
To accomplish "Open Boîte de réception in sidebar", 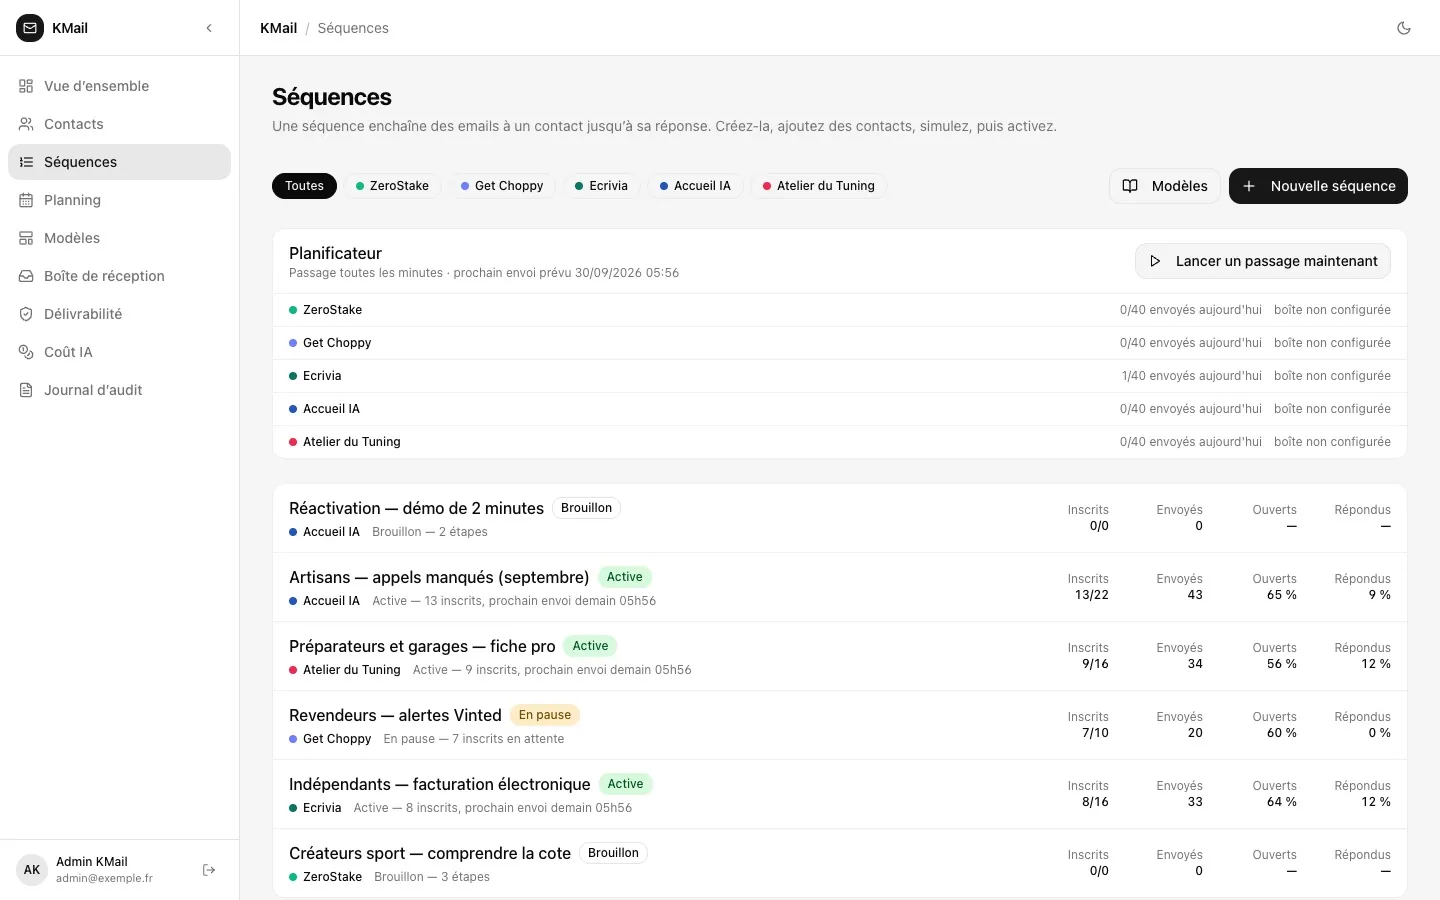I will coord(119,276).
